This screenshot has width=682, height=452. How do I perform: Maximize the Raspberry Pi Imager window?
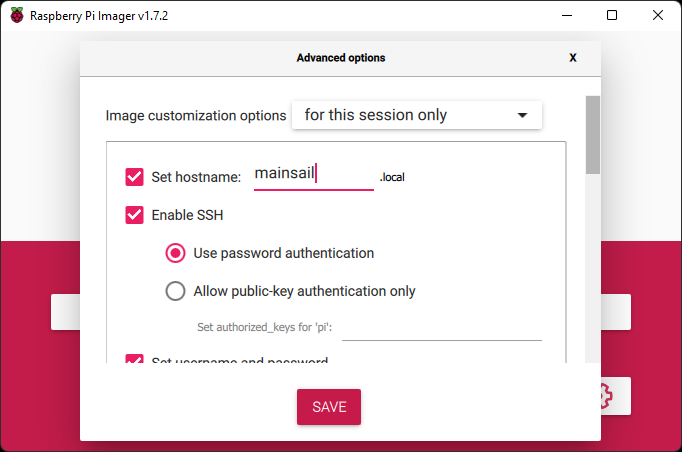click(x=612, y=15)
